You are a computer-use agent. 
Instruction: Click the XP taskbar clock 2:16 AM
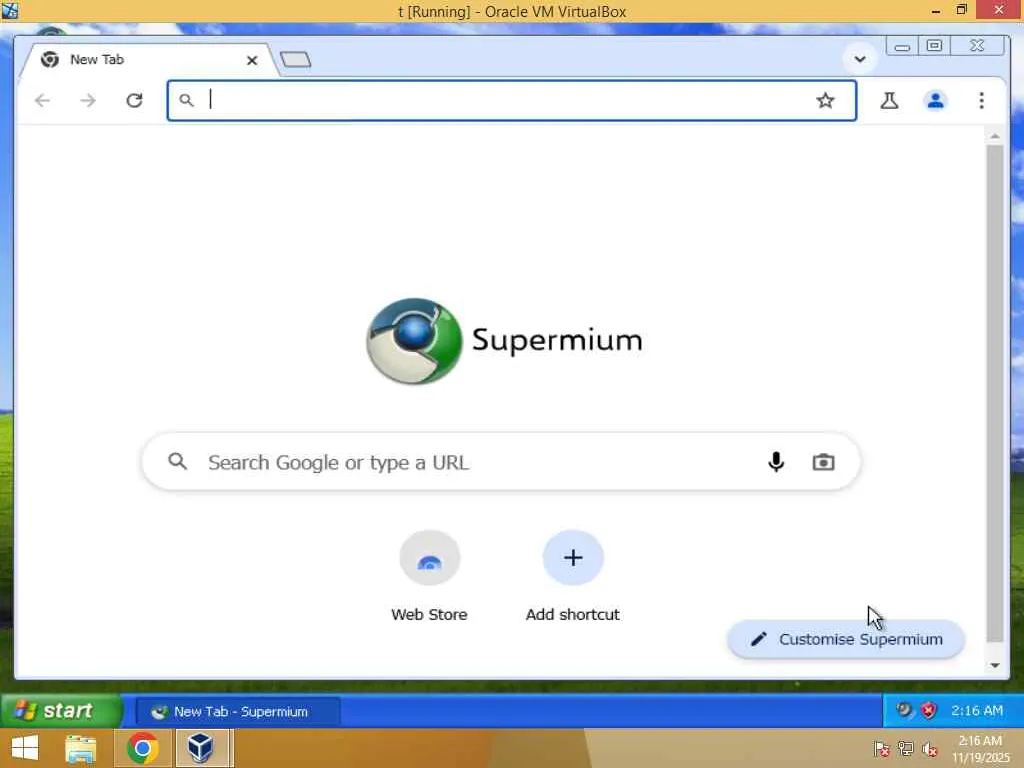coord(977,711)
